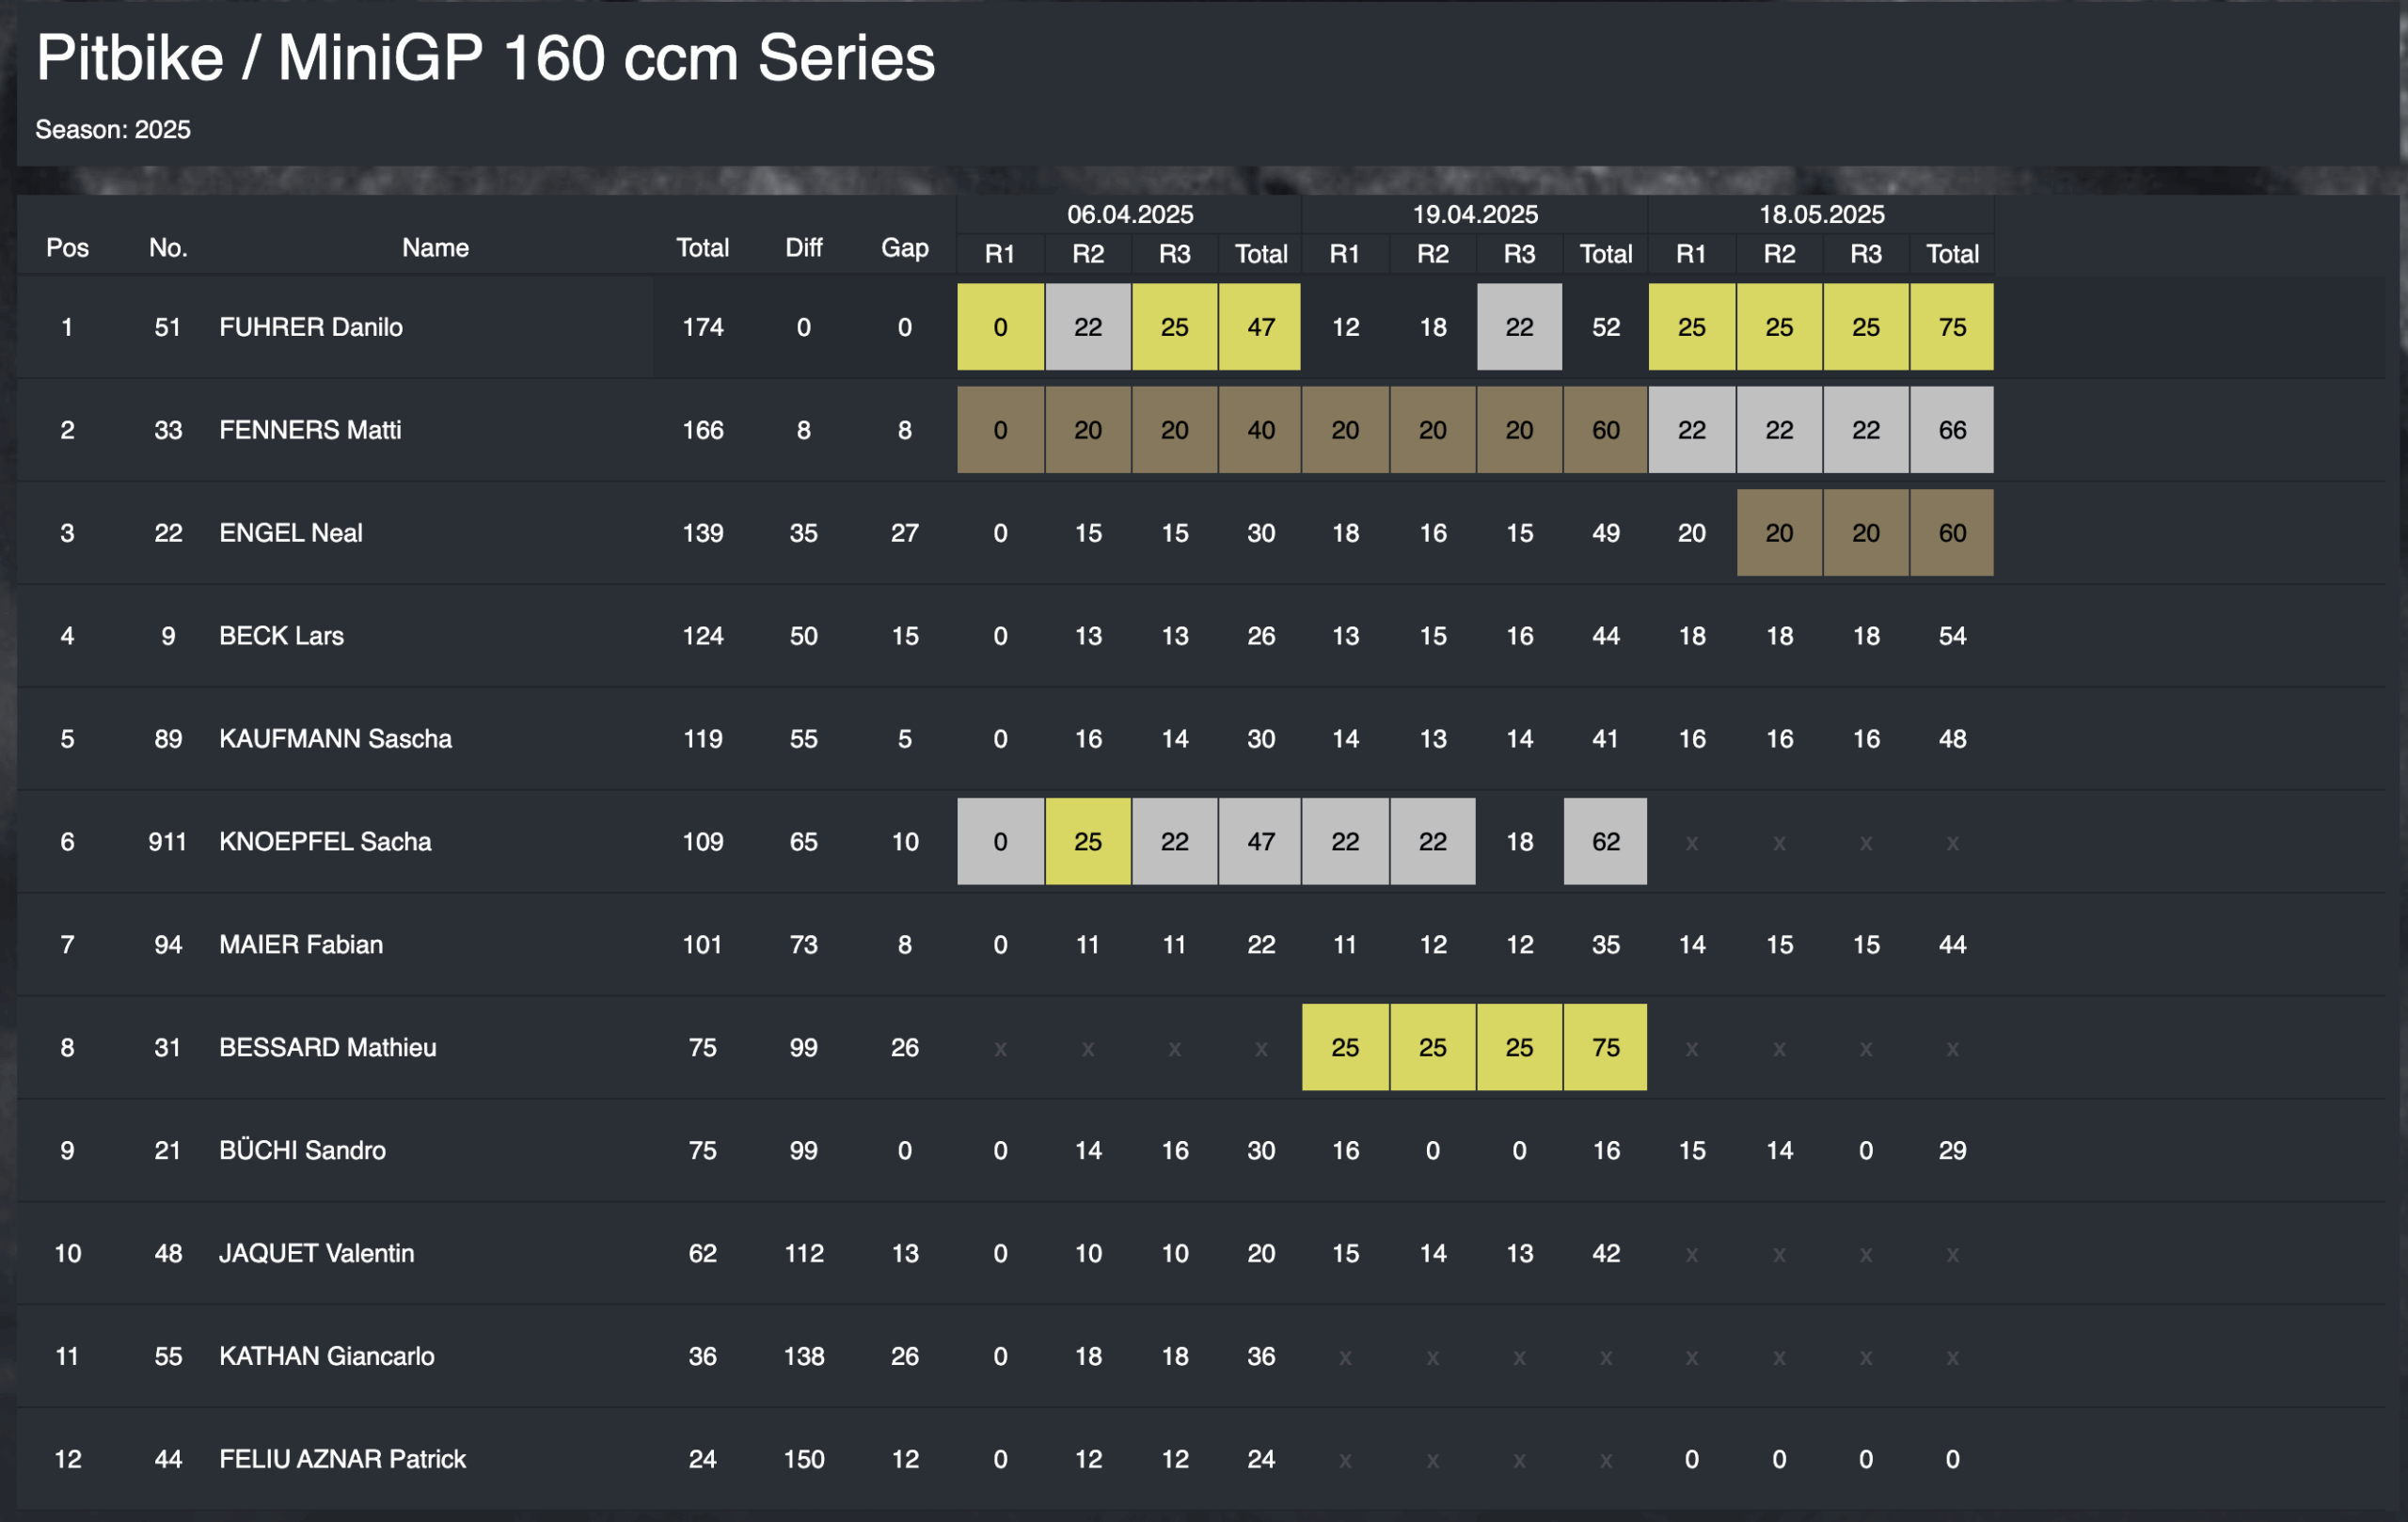Viewport: 2408px width, 1522px height.
Task: Select the ENGEL Neal row
Action: [1200, 533]
